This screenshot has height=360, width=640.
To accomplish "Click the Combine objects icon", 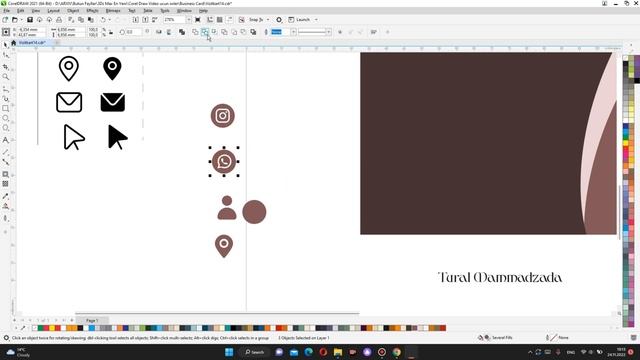I will tap(182, 32).
